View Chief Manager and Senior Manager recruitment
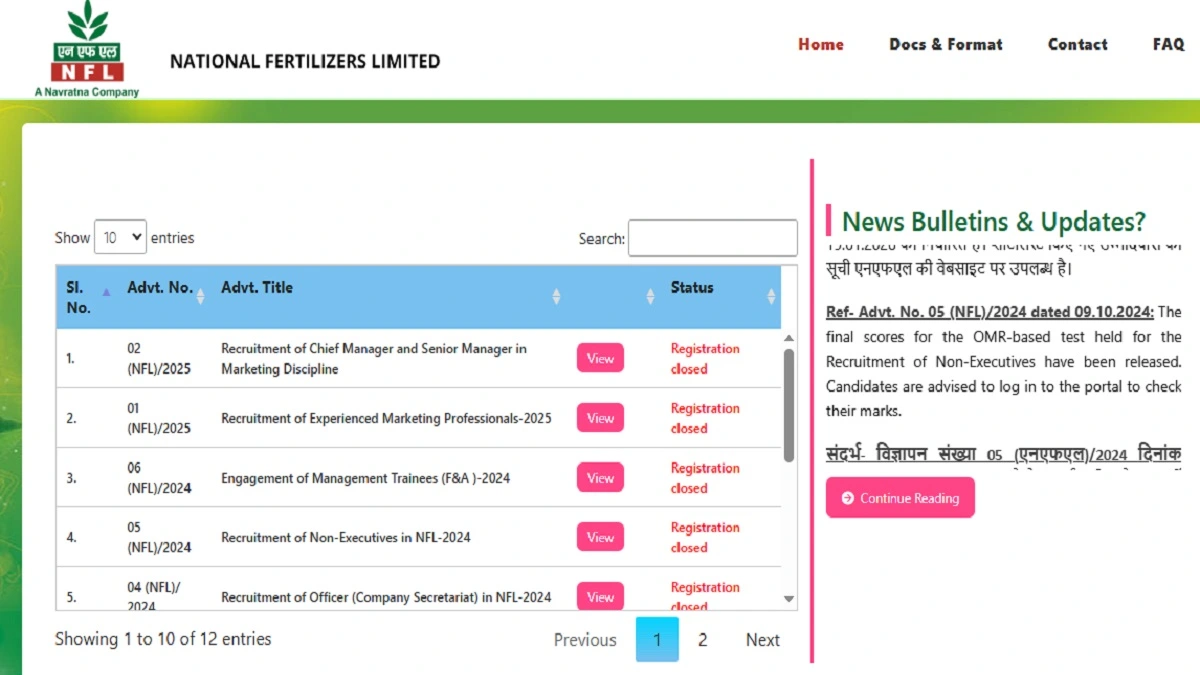Viewport: 1200px width, 675px height. click(600, 358)
